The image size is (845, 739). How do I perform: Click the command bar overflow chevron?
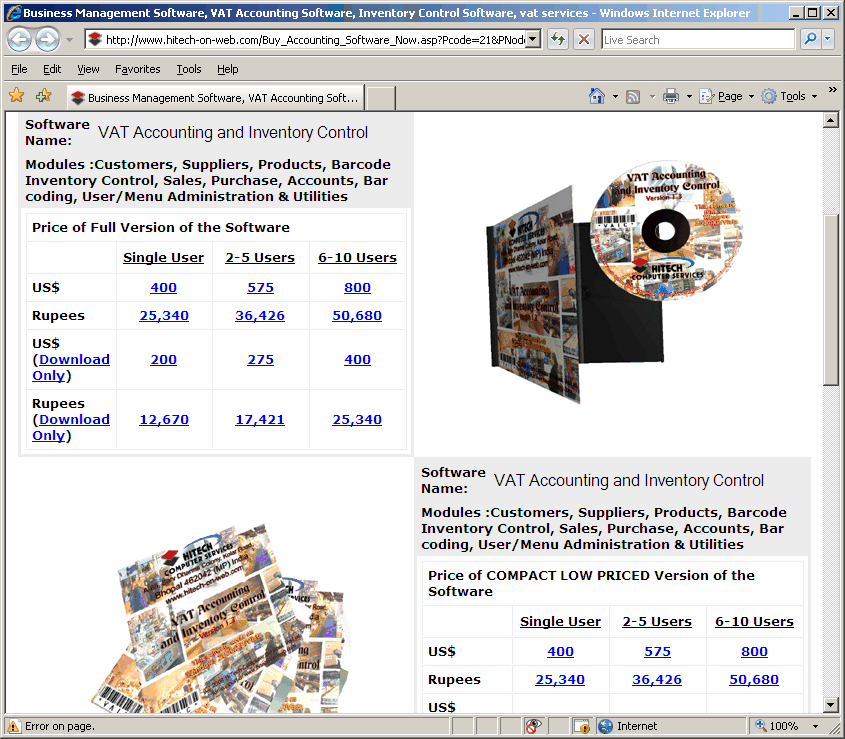[833, 89]
